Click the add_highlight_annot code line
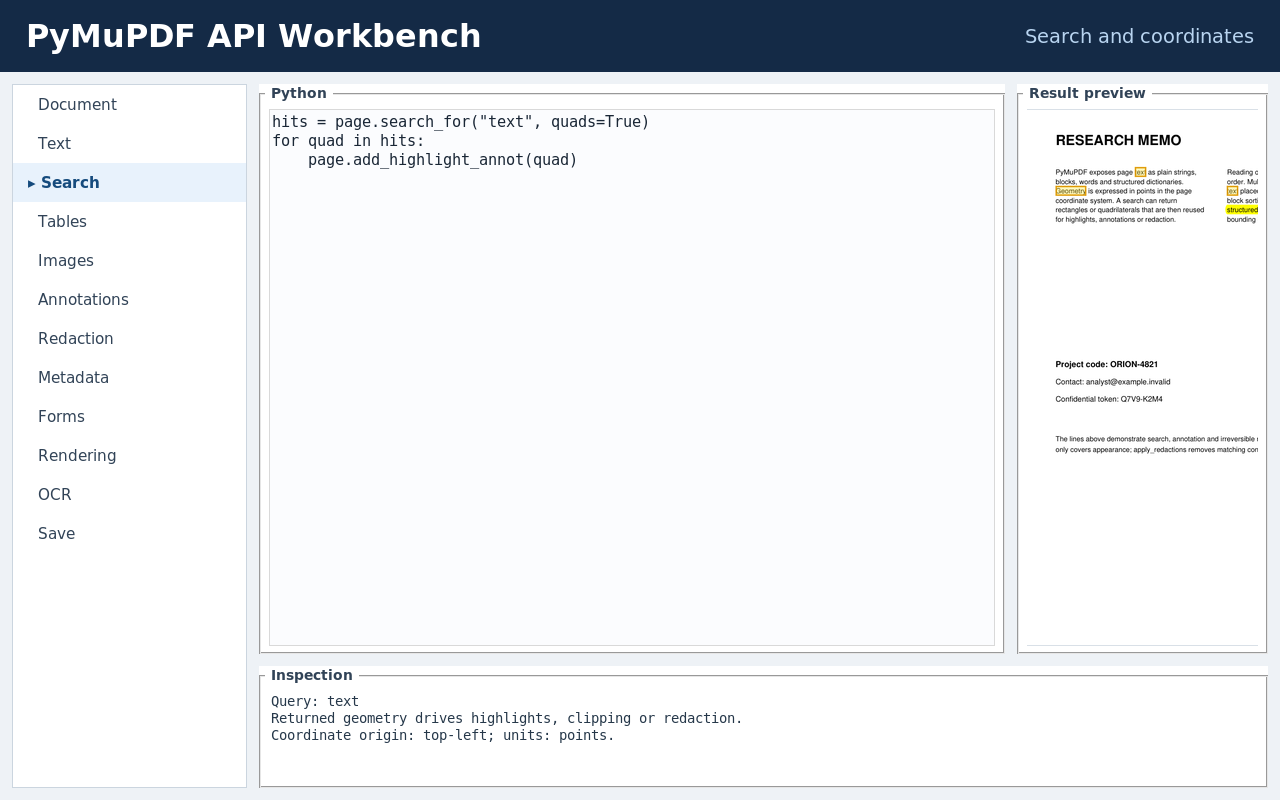This screenshot has width=1280, height=800. (443, 160)
